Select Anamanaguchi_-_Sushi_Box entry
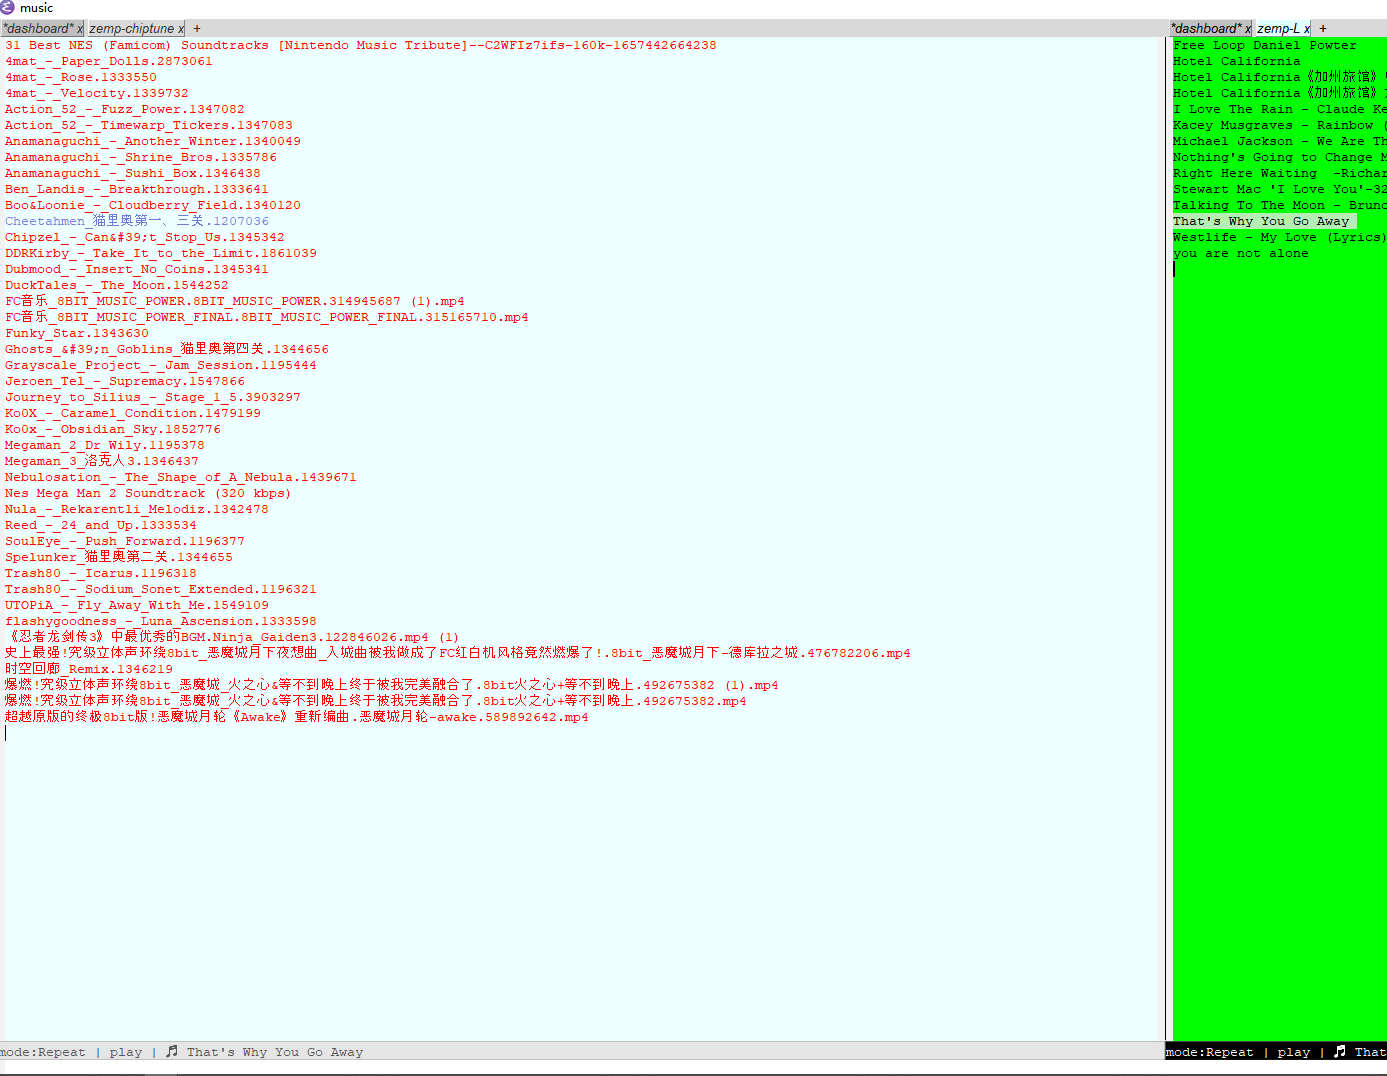 tap(133, 173)
